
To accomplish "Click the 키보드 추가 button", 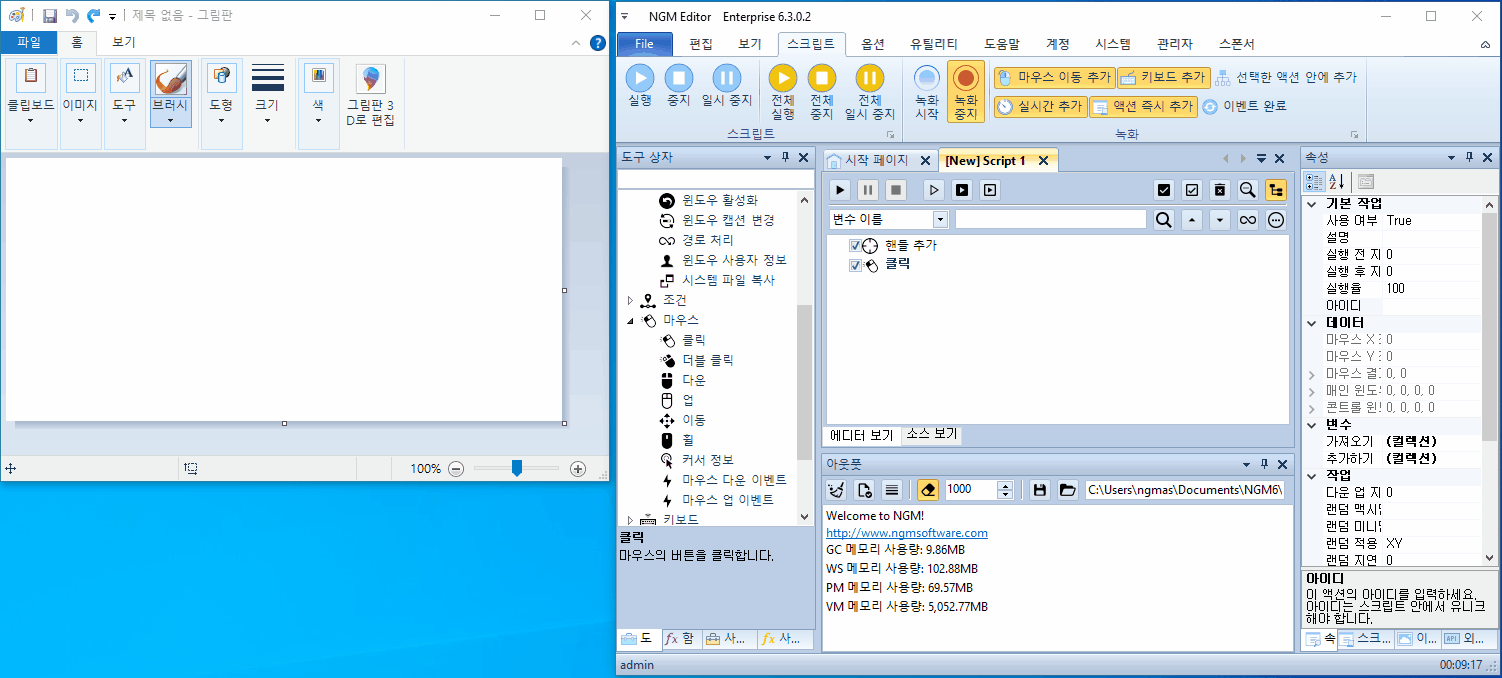I will point(1164,77).
